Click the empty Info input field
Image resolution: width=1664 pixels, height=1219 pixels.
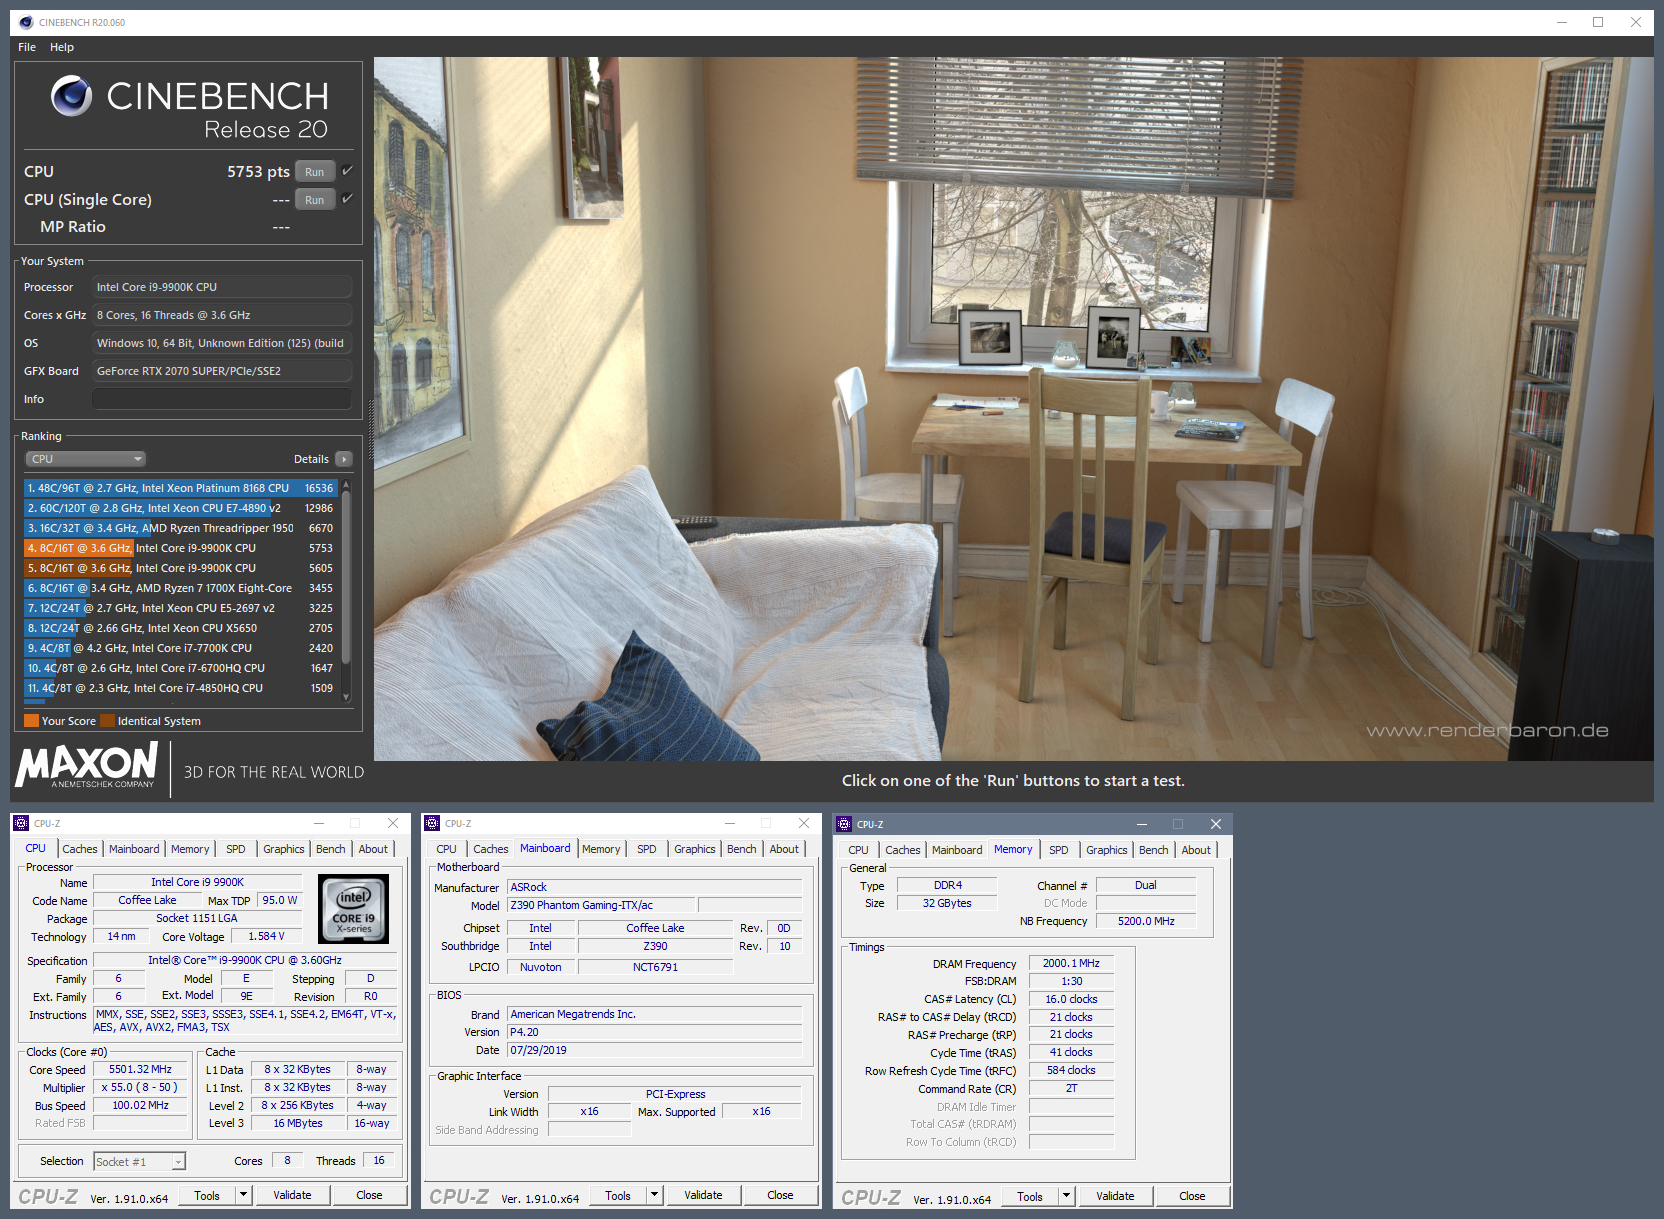point(222,399)
